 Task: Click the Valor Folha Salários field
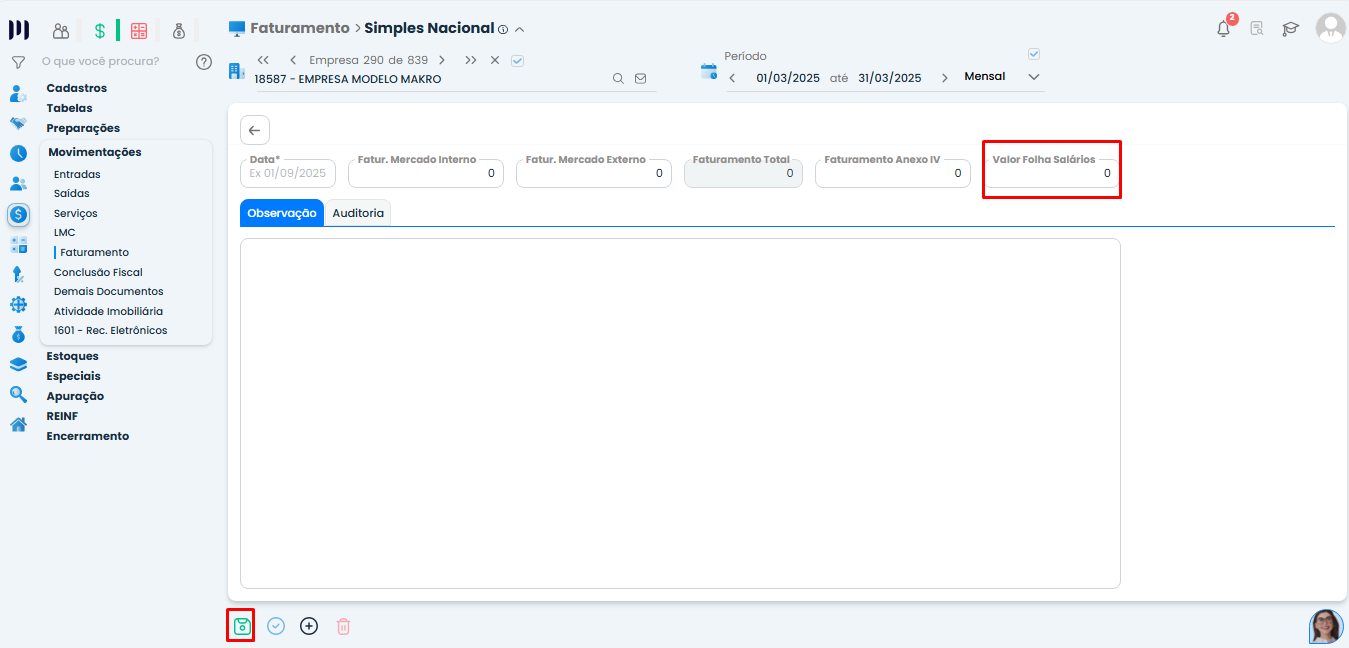(x=1051, y=174)
